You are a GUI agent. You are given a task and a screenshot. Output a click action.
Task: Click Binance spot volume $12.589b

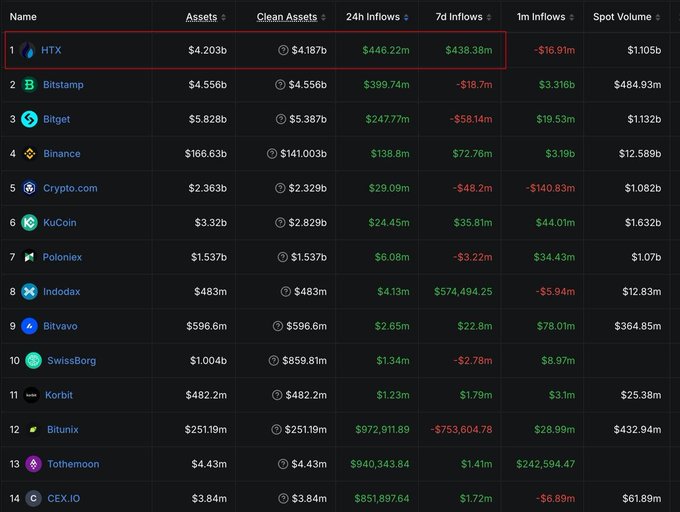coord(640,153)
